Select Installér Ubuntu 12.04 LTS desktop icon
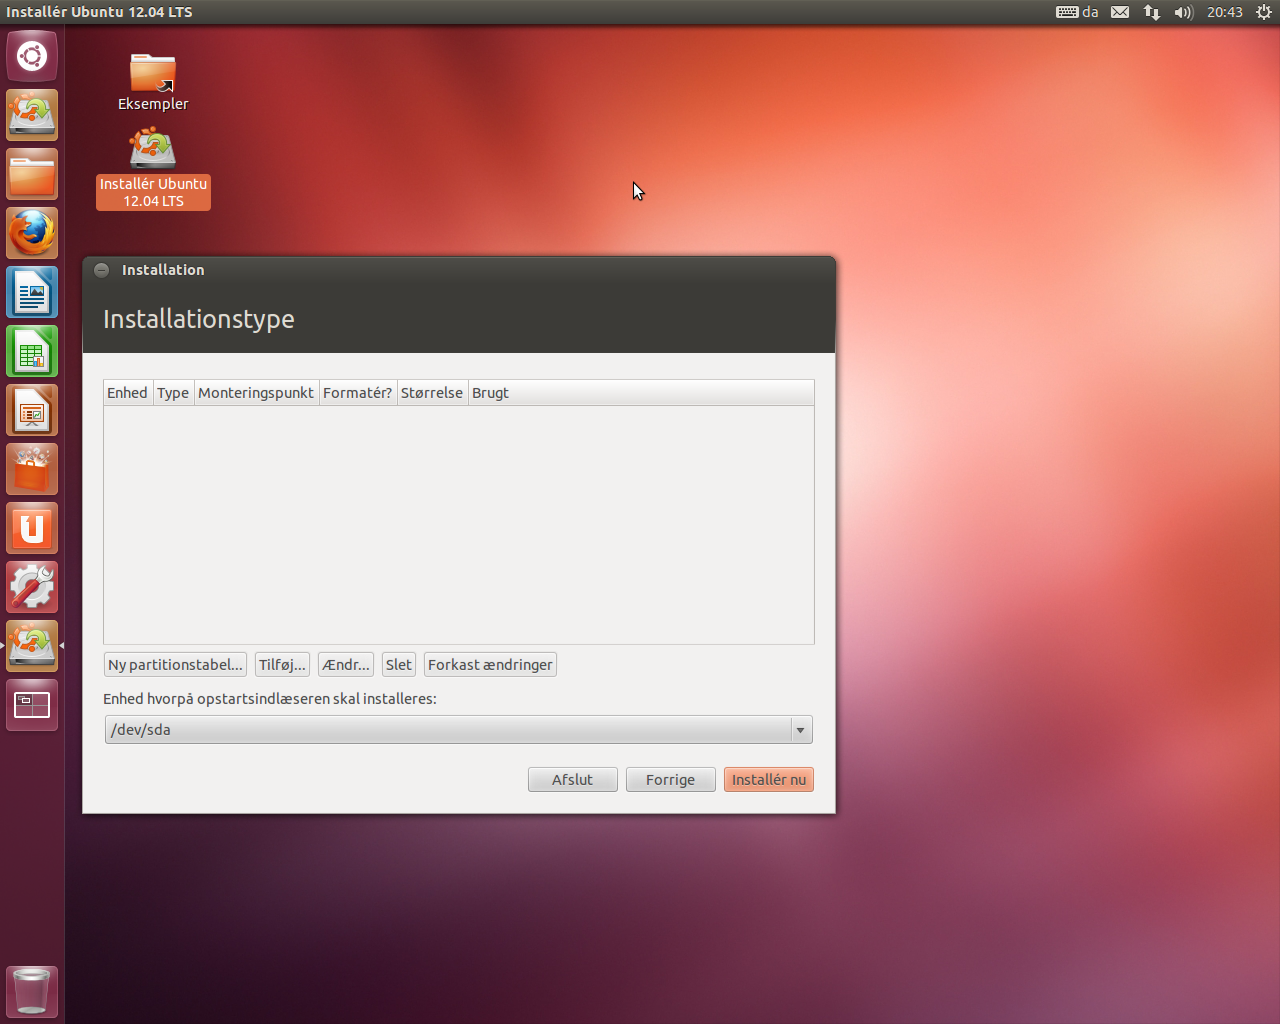This screenshot has height=1024, width=1280. click(x=153, y=169)
